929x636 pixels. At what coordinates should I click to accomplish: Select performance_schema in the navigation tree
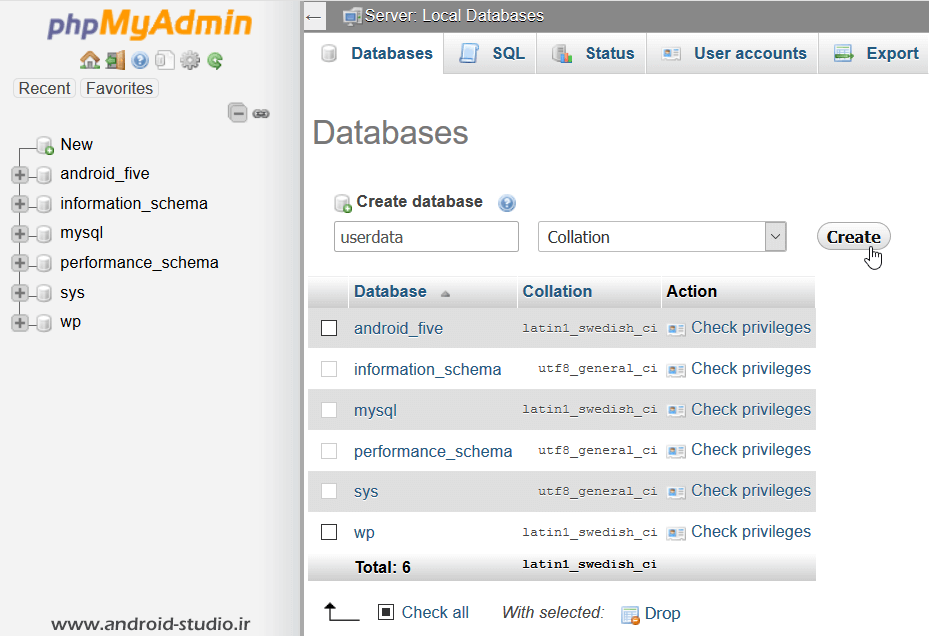[x=139, y=263]
